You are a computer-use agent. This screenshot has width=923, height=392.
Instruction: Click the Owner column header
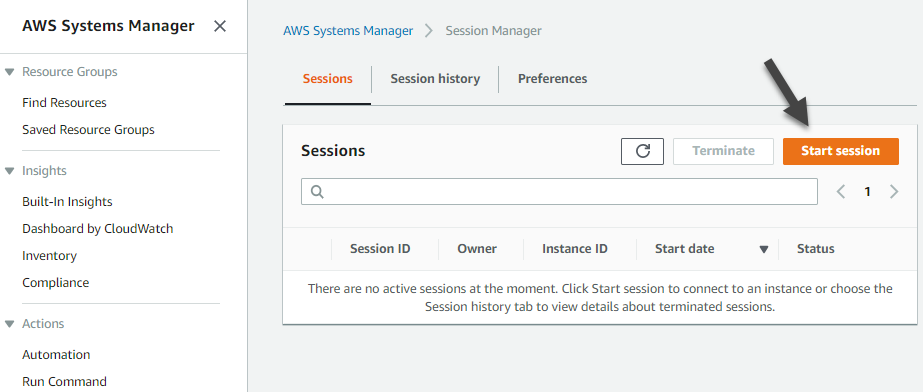tap(477, 249)
